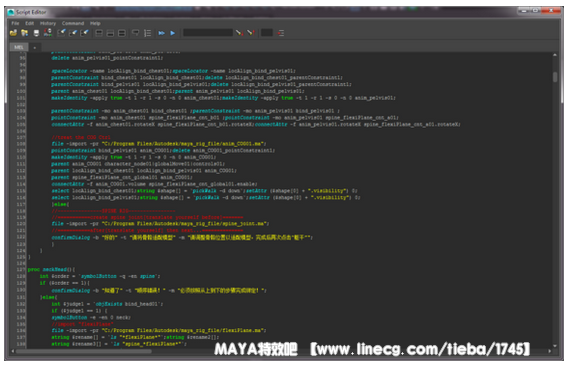The height and width of the screenshot is (366, 564).
Task: Click the '//treat the COG Ctrl' comment line
Action: coord(81,137)
